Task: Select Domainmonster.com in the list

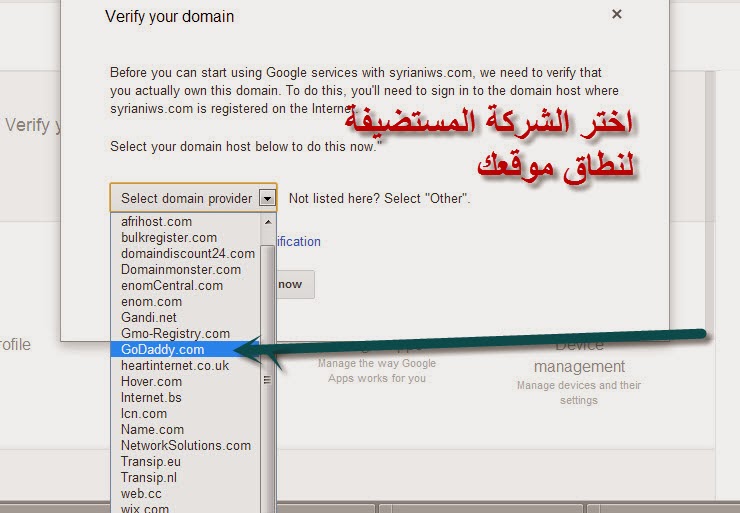Action: tap(185, 269)
